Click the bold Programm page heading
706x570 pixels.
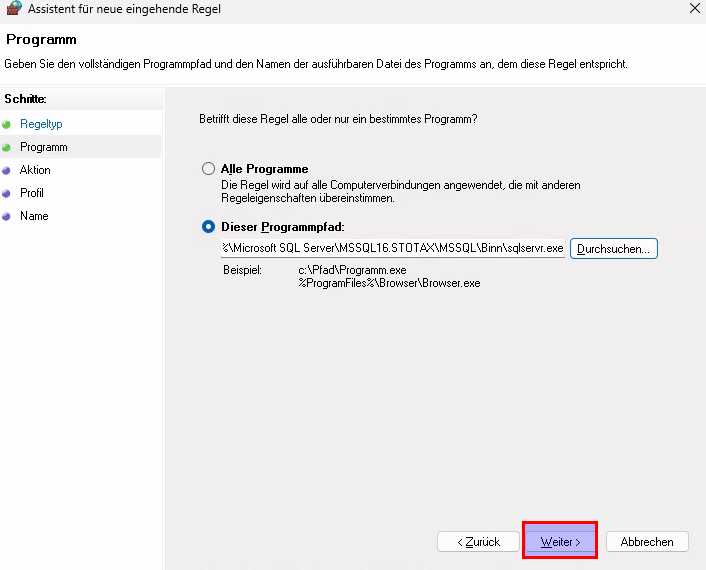pyautogui.click(x=41, y=39)
